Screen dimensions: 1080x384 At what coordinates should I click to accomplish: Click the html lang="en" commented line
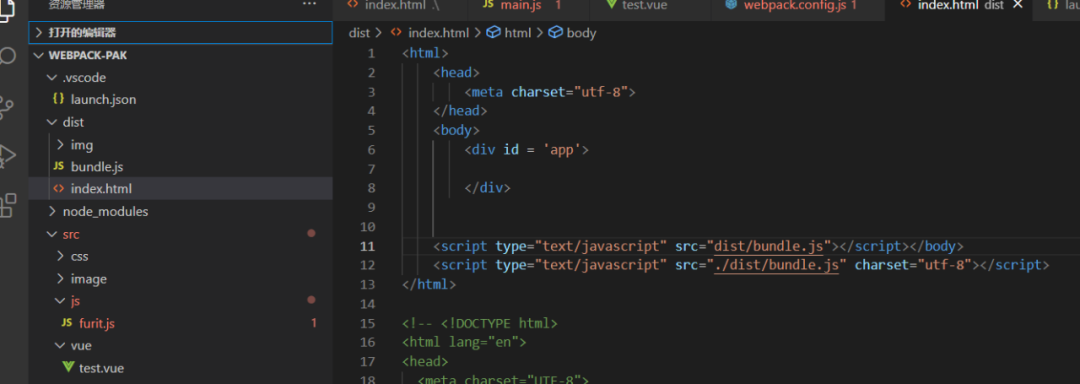tap(464, 342)
